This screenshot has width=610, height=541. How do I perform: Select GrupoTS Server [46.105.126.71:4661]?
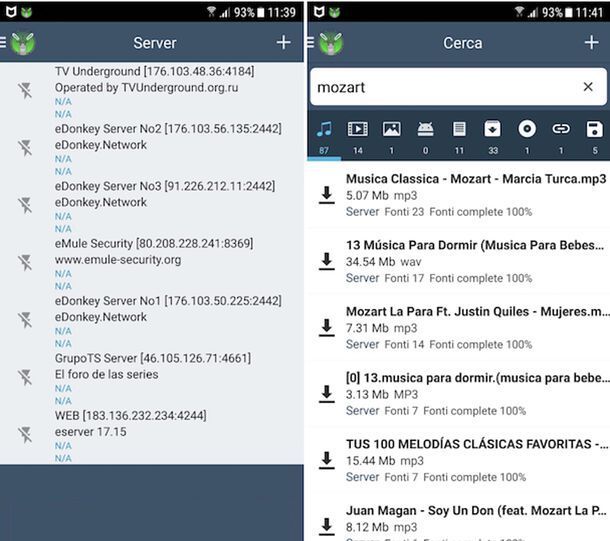(x=152, y=378)
